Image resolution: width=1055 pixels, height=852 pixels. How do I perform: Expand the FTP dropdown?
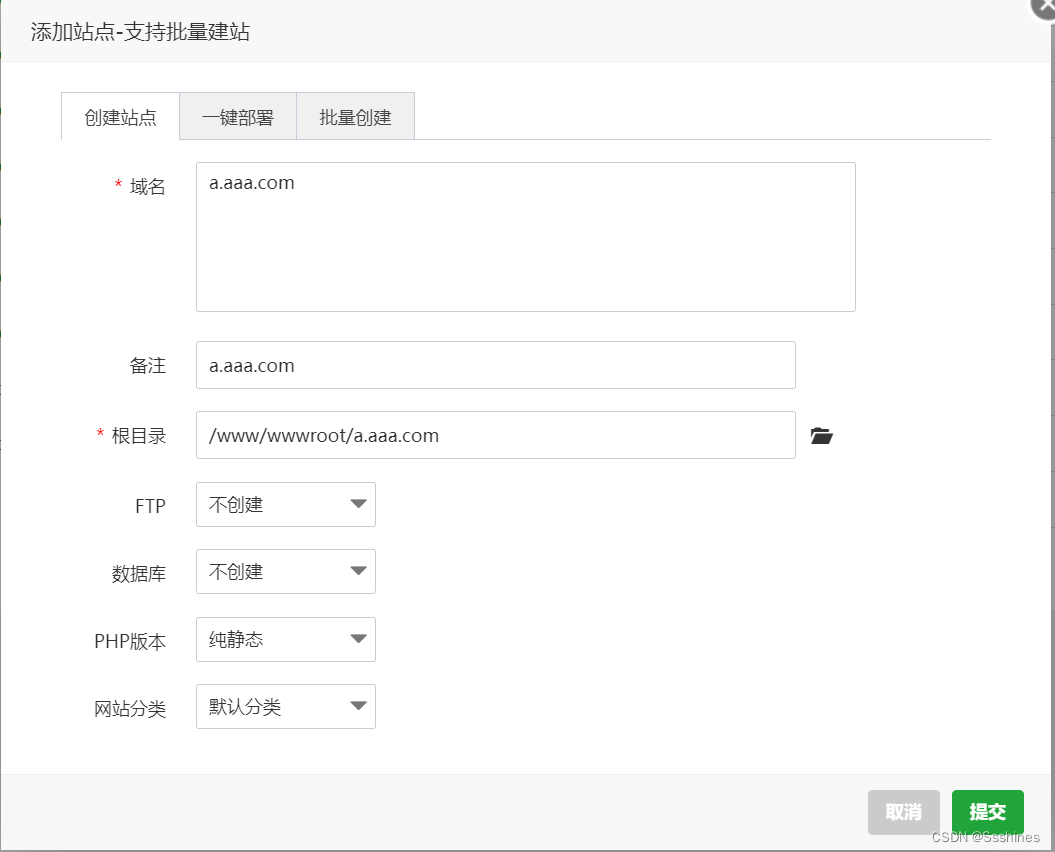pos(286,505)
